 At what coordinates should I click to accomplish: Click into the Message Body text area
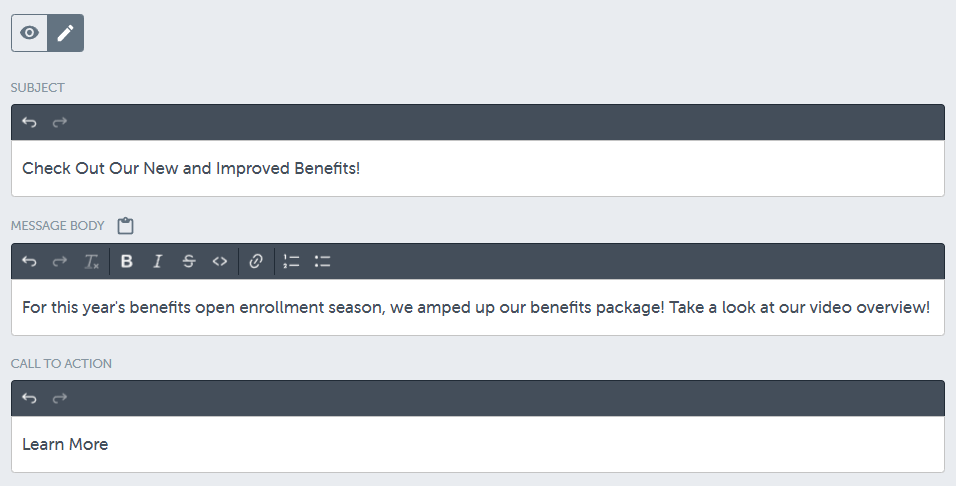click(x=478, y=307)
